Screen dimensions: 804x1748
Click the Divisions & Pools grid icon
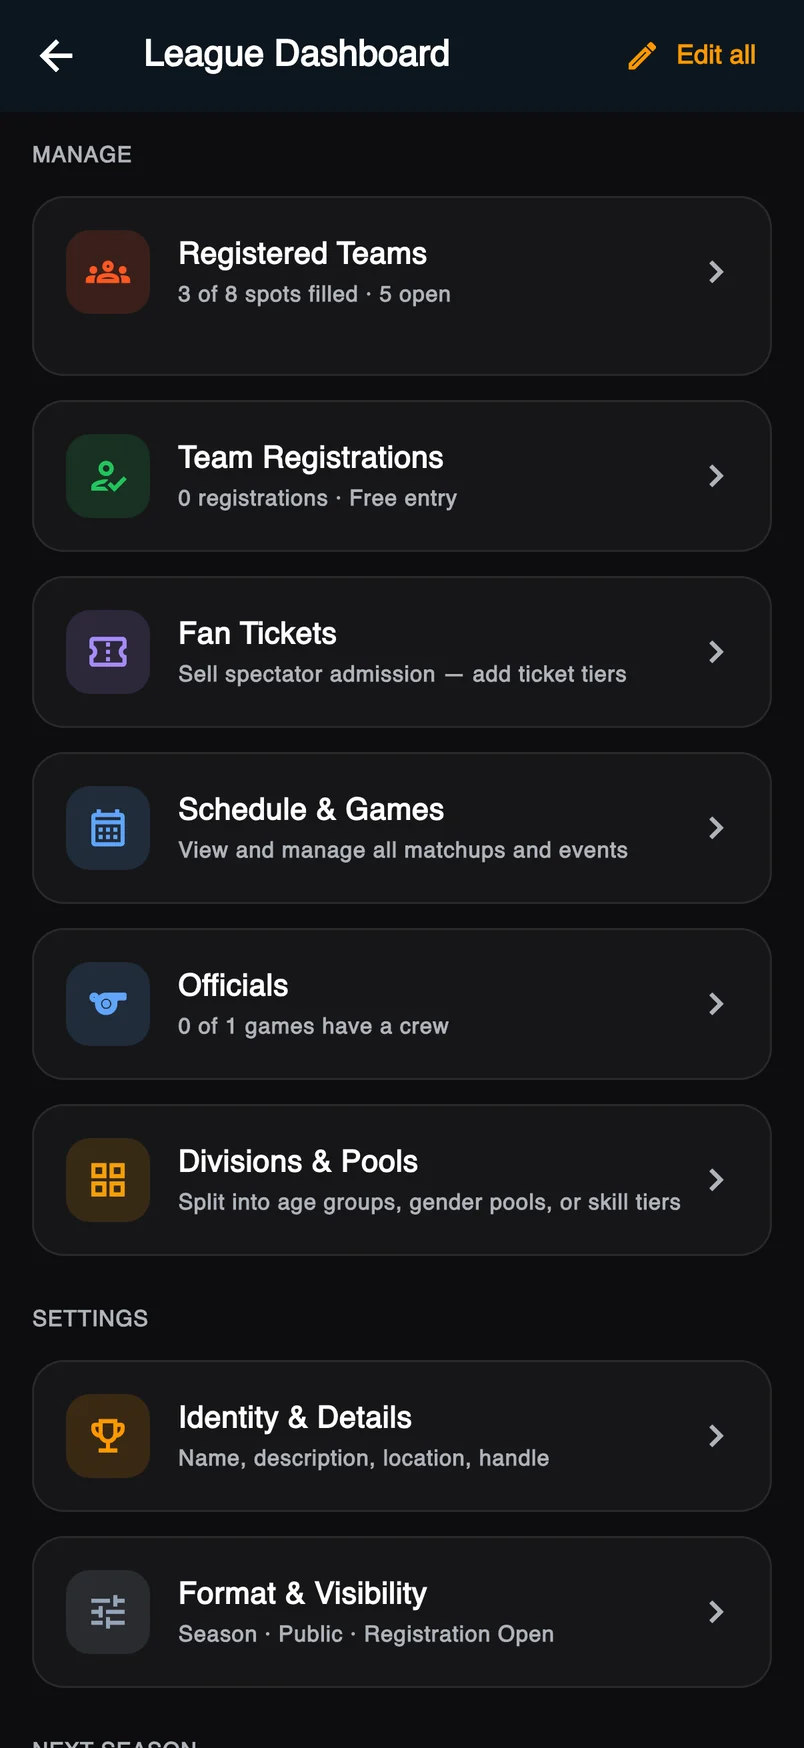pyautogui.click(x=108, y=1180)
